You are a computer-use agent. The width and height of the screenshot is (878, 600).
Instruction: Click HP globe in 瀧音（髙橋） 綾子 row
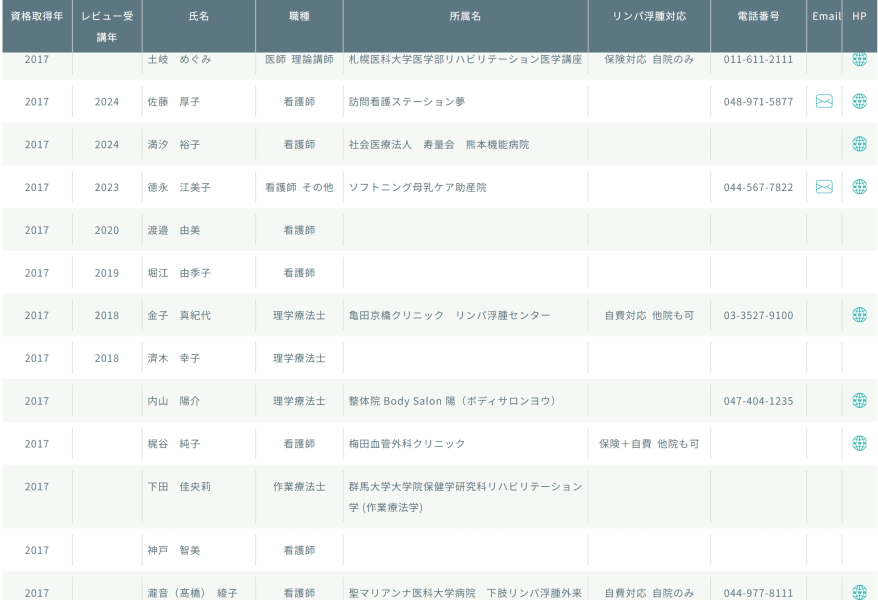859,592
